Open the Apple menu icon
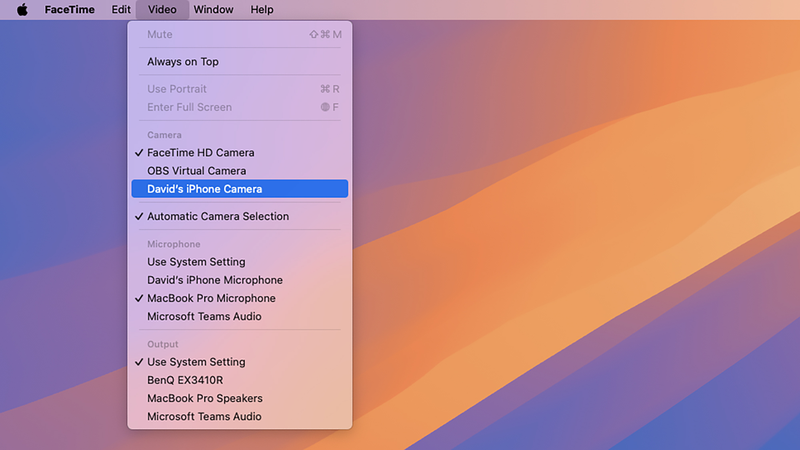Viewport: 800px width, 450px height. point(23,10)
